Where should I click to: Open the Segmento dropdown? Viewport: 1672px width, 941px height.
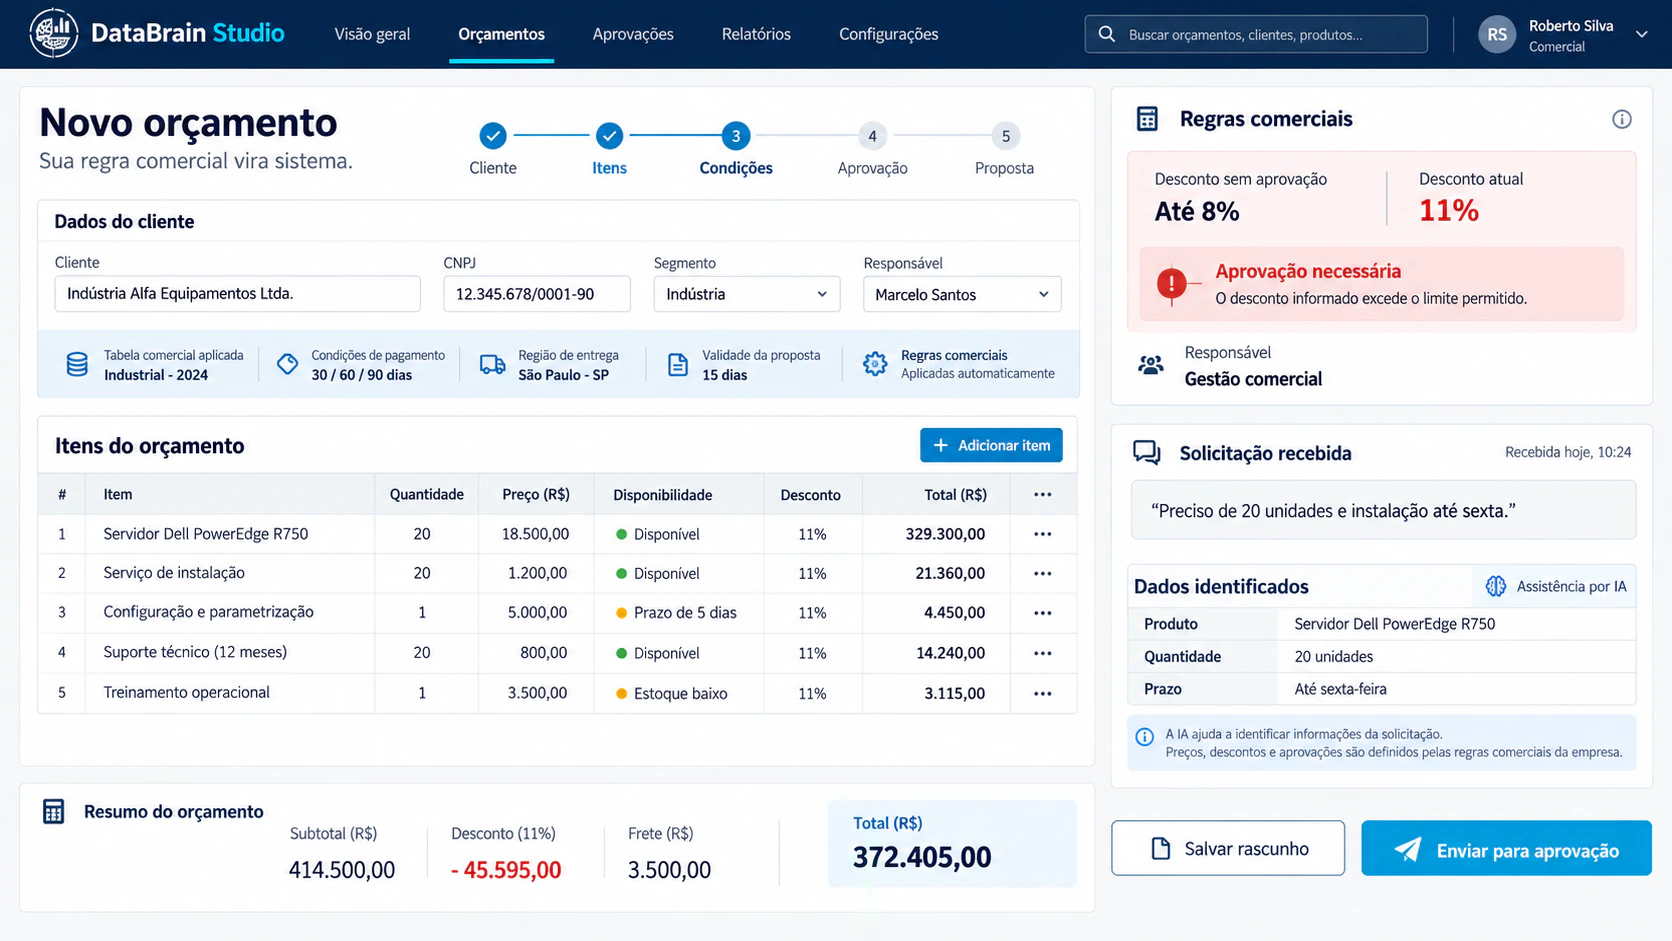(746, 294)
